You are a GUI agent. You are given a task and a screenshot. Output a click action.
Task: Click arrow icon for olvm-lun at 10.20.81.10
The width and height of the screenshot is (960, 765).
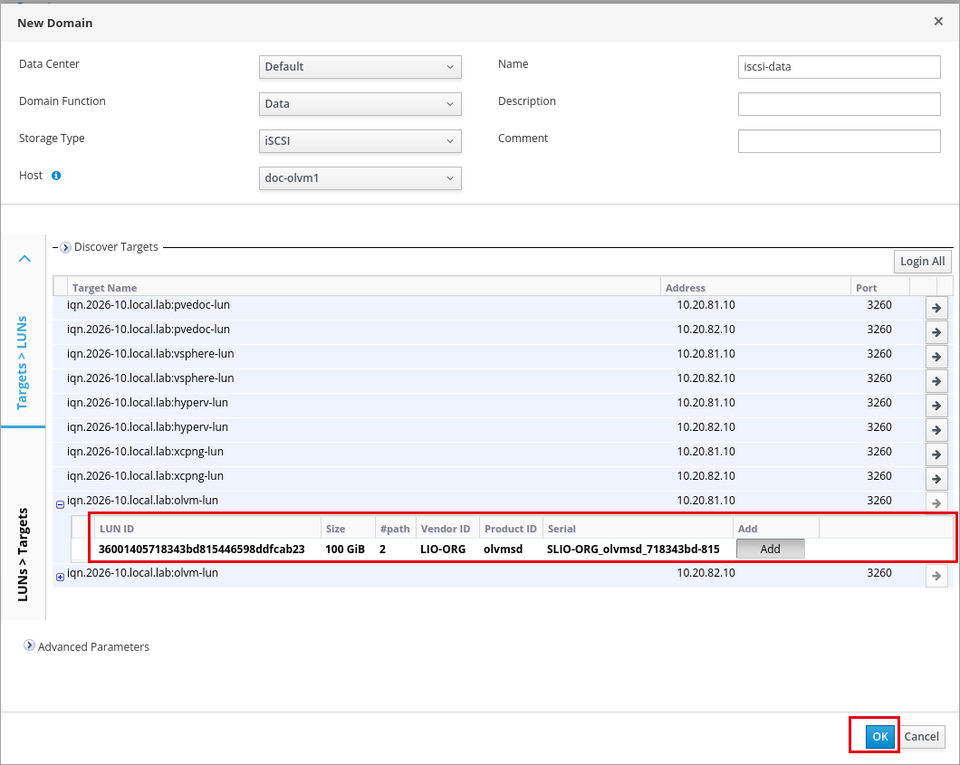pos(936,503)
